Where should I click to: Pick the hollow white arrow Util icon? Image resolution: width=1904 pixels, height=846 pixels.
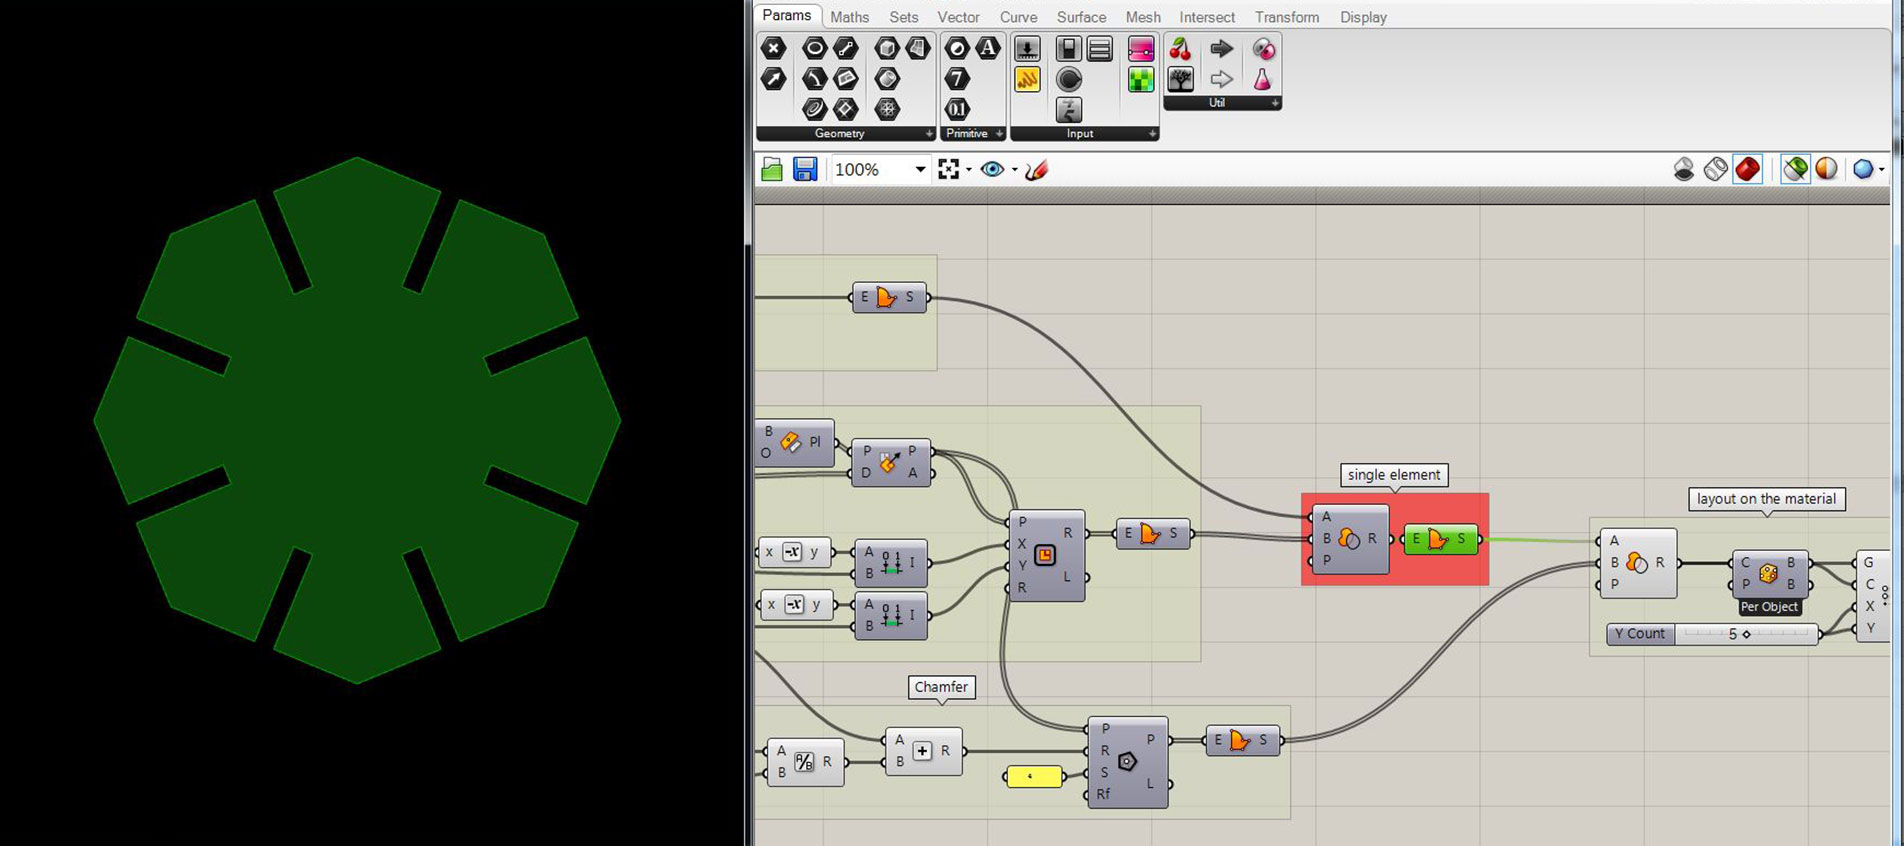point(1221,79)
